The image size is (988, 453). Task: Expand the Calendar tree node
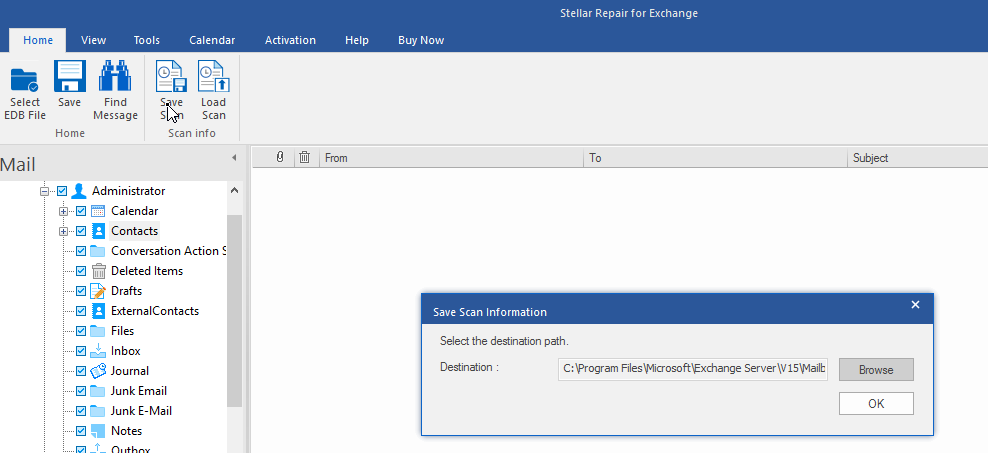pos(63,211)
